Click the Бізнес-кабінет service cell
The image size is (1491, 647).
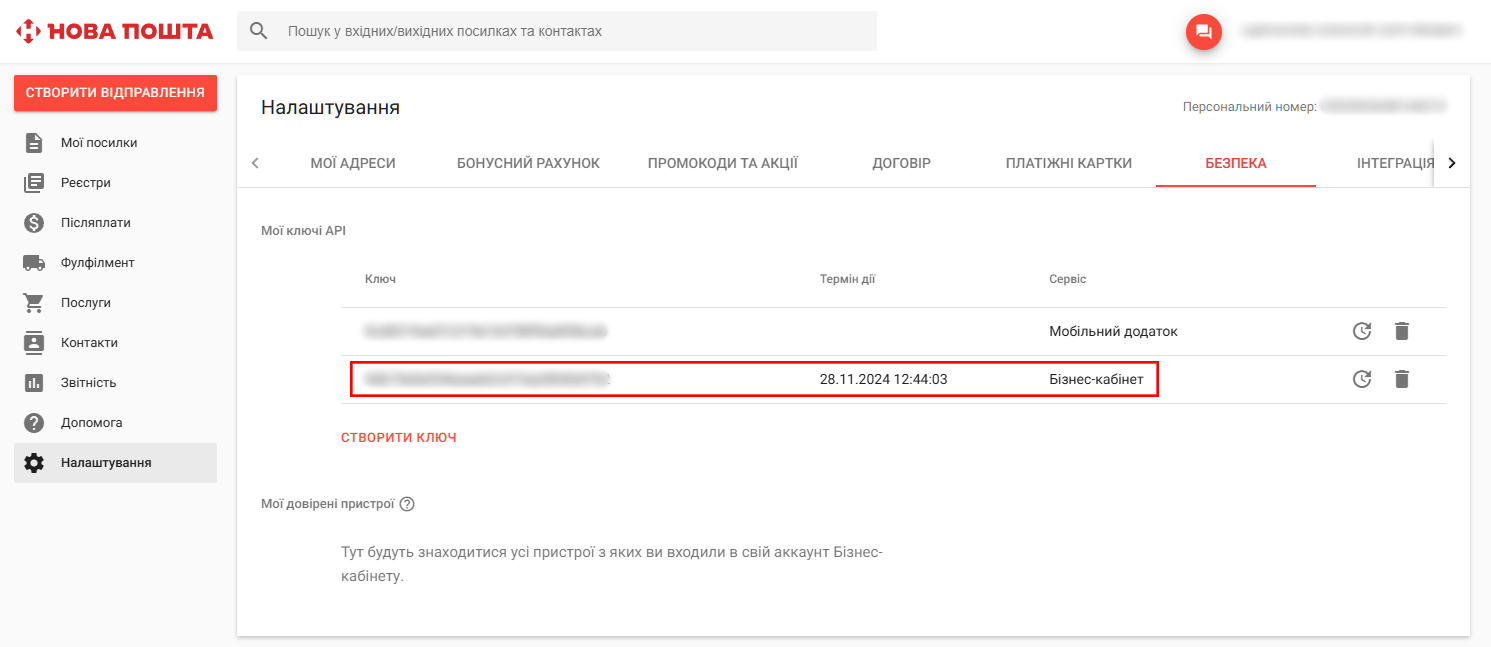point(1096,379)
